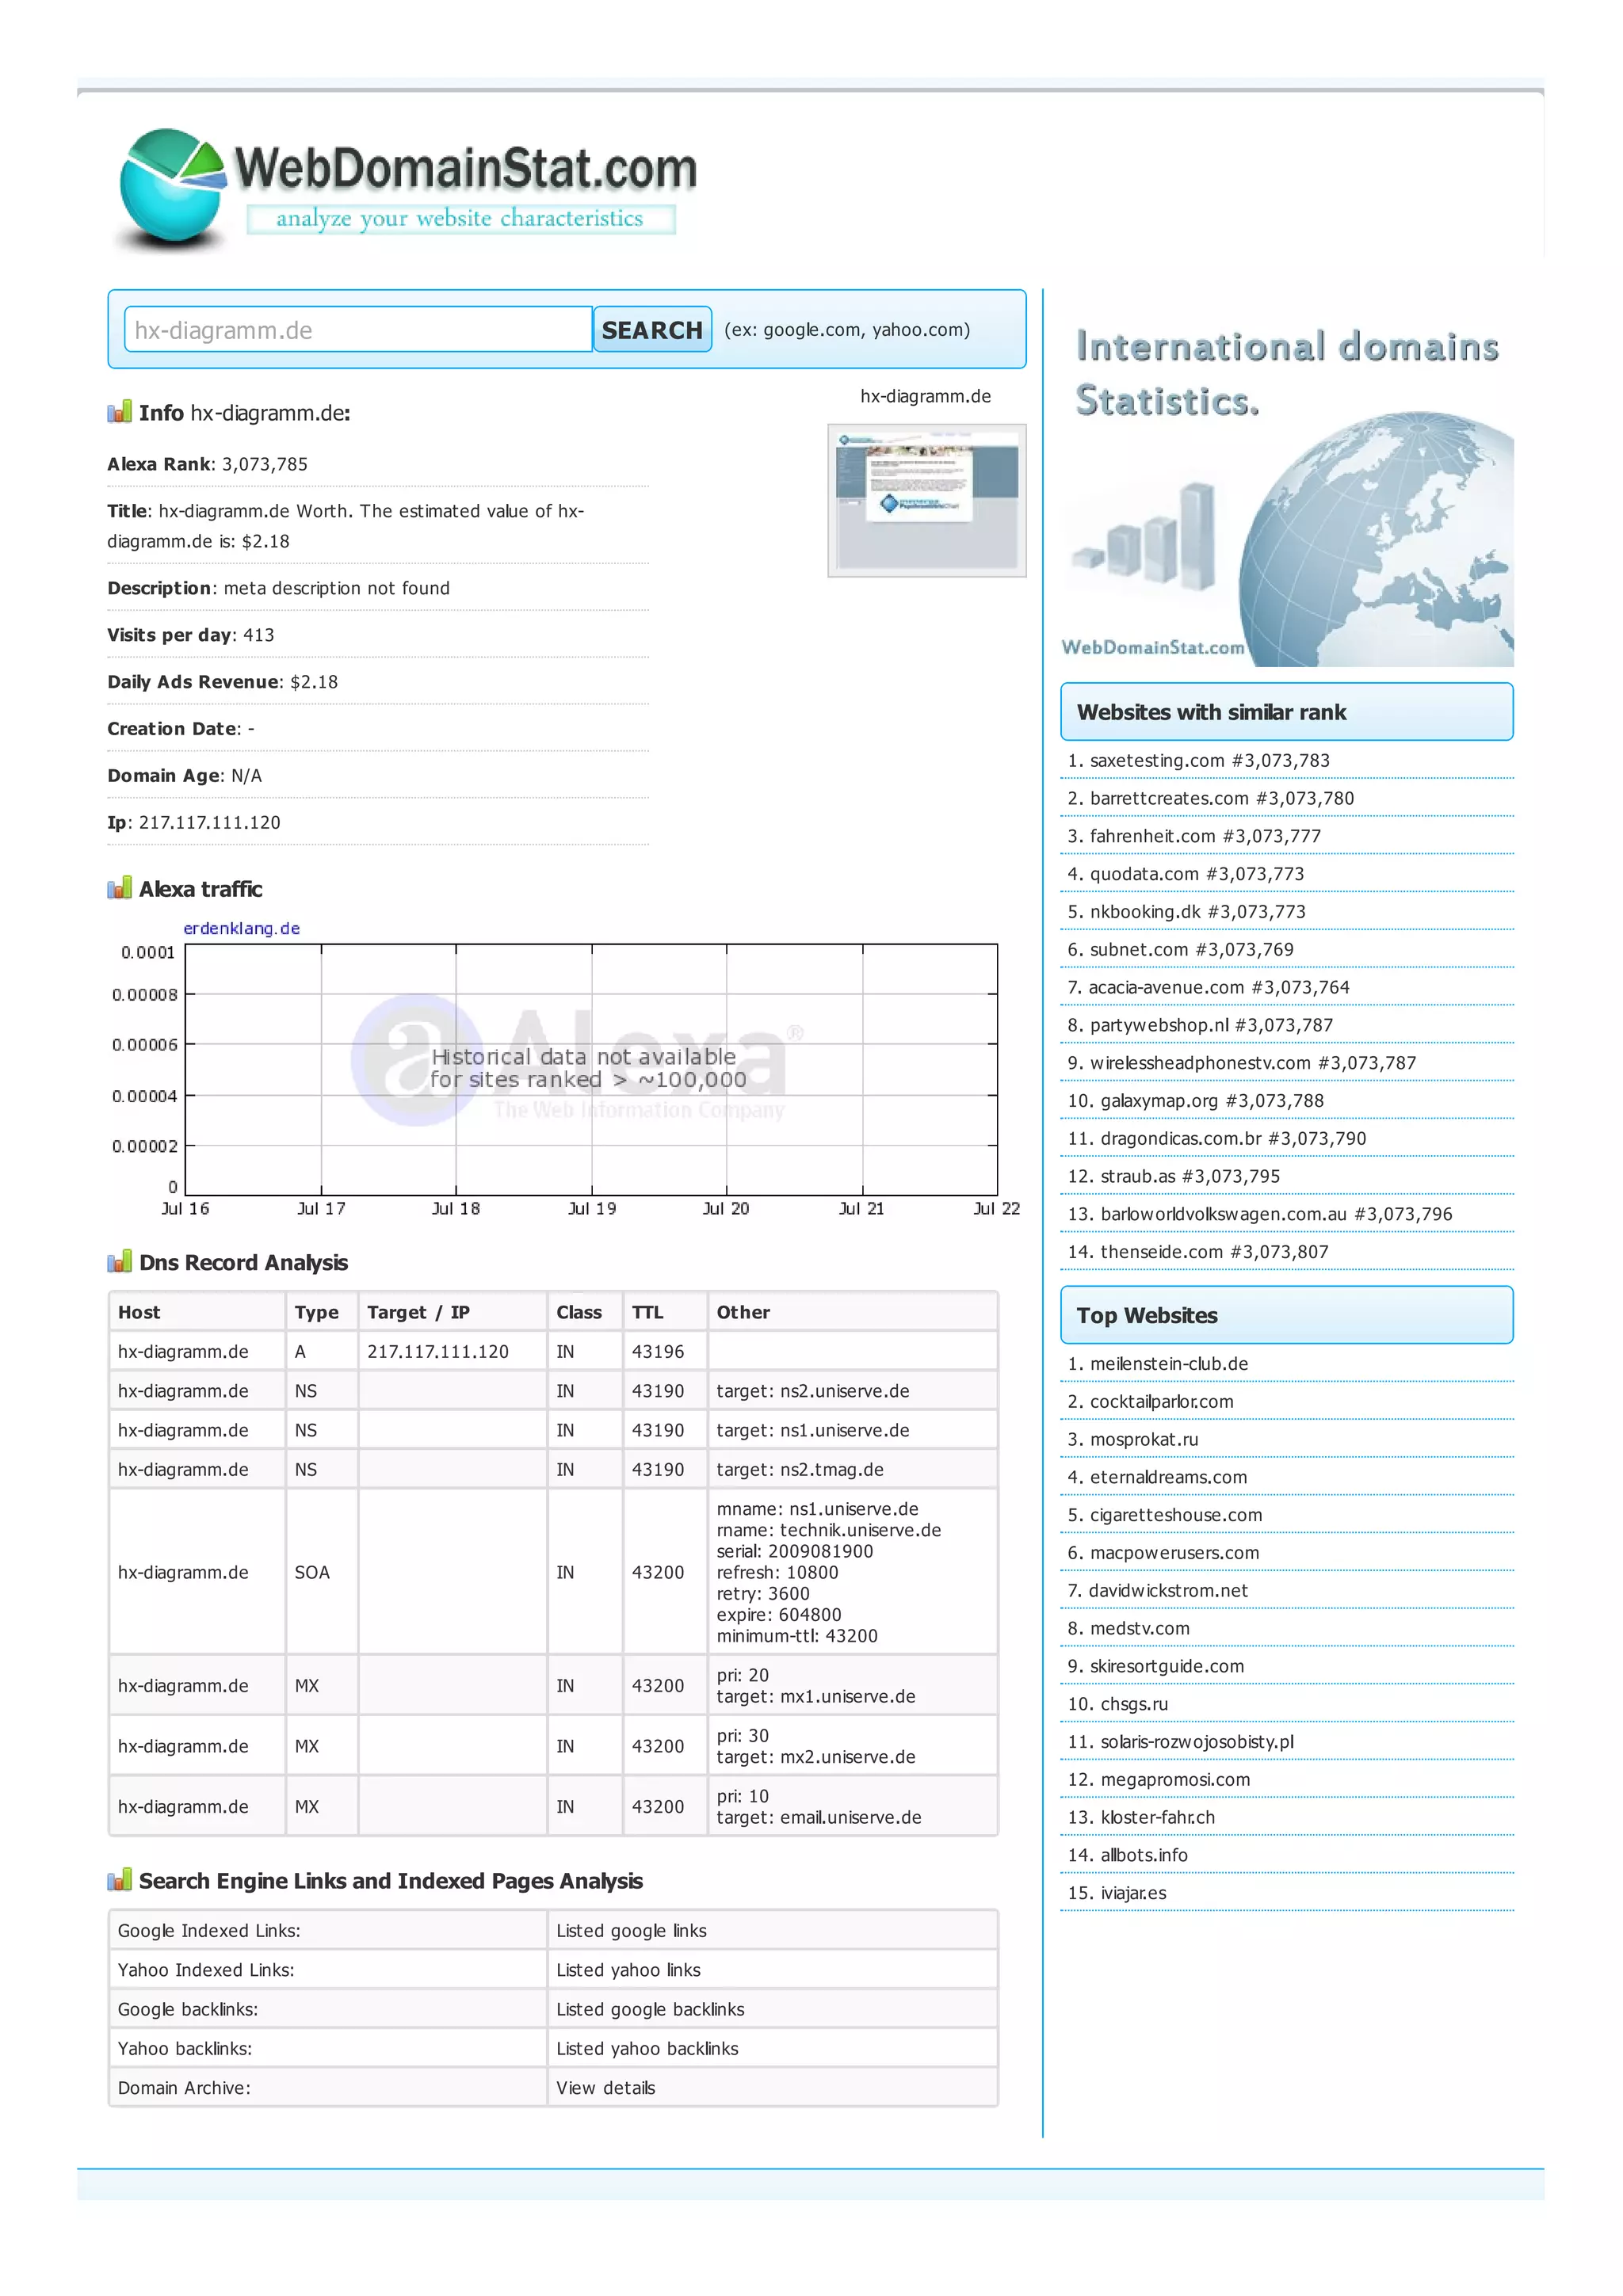Open skiresortguide.com link
Image resolution: width=1623 pixels, height=2296 pixels.
coord(1167,1666)
